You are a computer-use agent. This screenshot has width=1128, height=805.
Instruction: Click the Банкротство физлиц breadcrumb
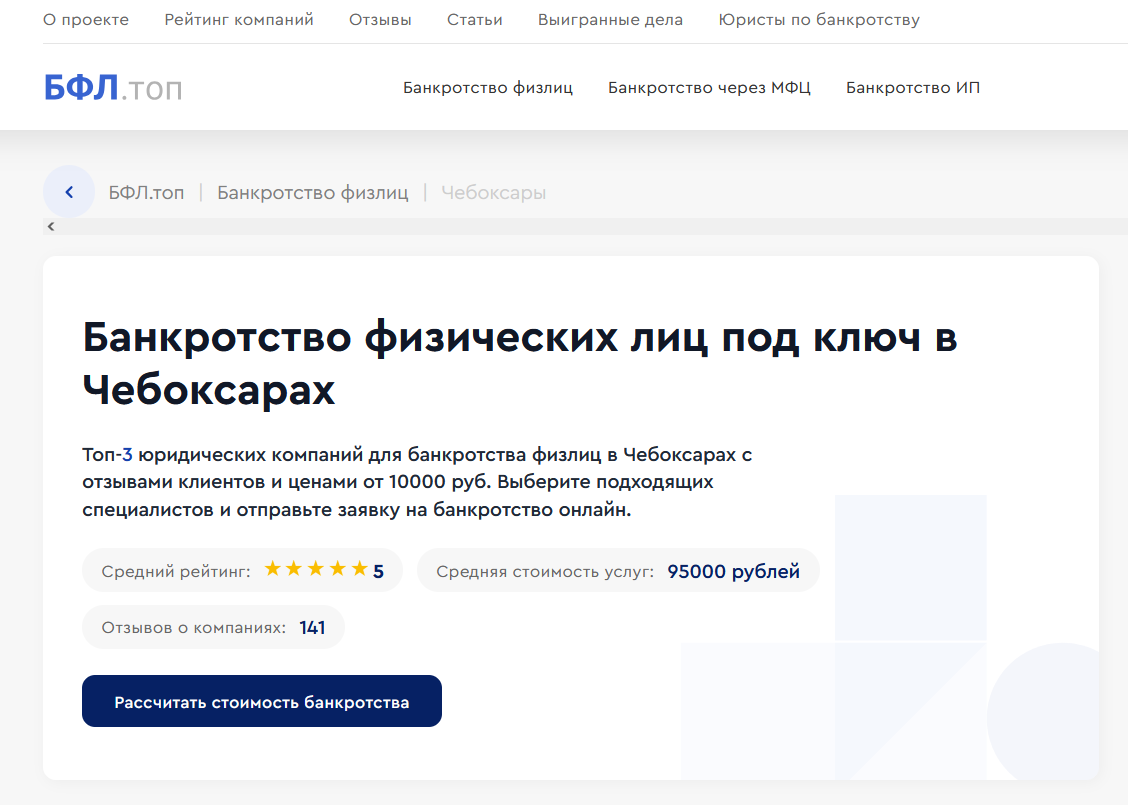(x=313, y=193)
